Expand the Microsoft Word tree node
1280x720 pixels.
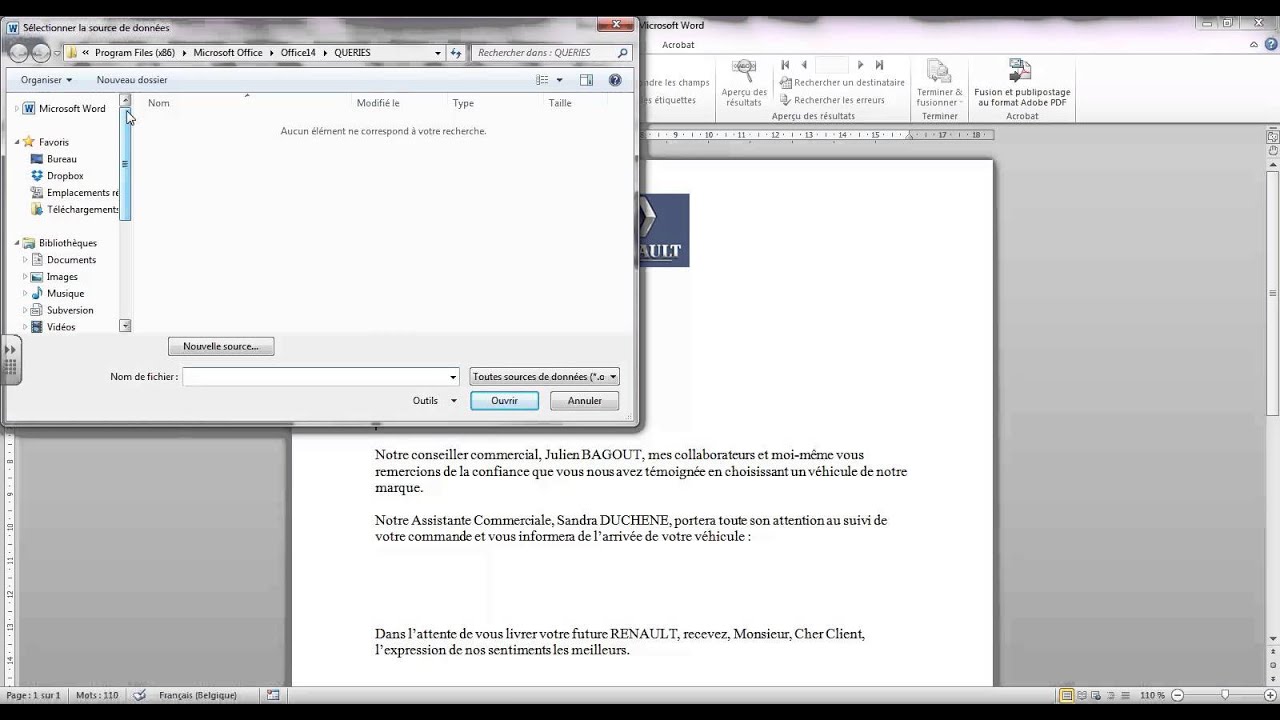click(16, 108)
